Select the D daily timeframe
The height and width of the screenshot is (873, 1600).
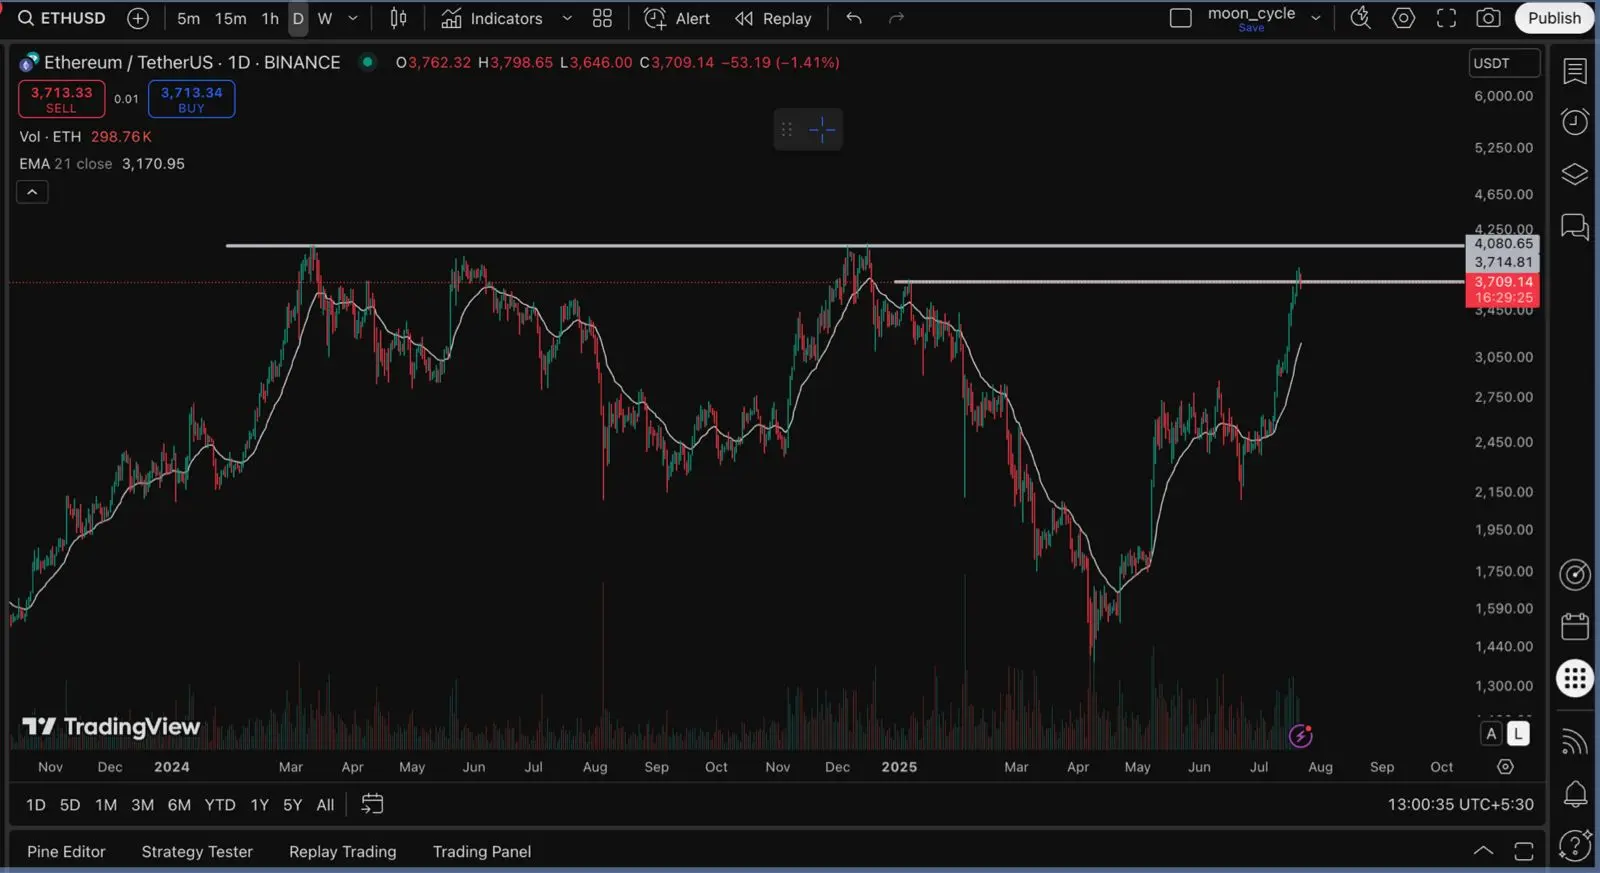pyautogui.click(x=298, y=18)
